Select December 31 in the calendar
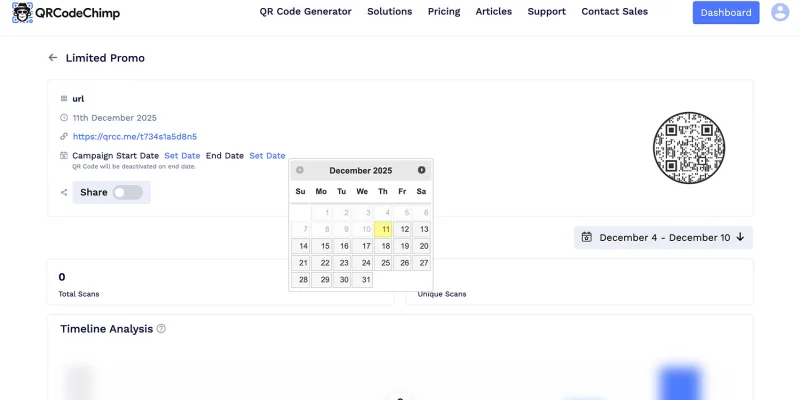The height and width of the screenshot is (400, 800). tap(362, 280)
